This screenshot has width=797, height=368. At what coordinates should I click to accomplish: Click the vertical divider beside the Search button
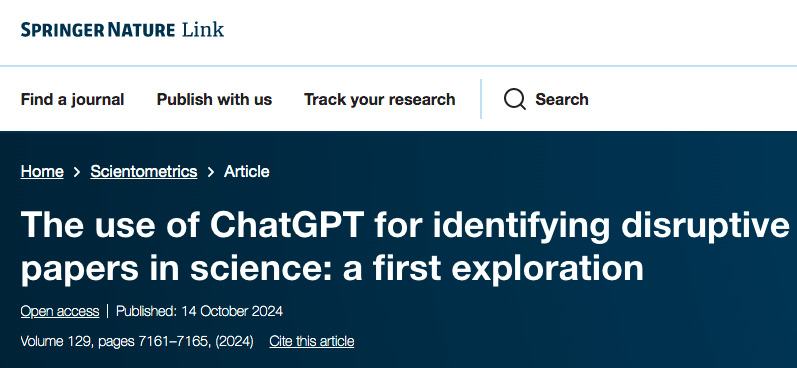pyautogui.click(x=481, y=99)
